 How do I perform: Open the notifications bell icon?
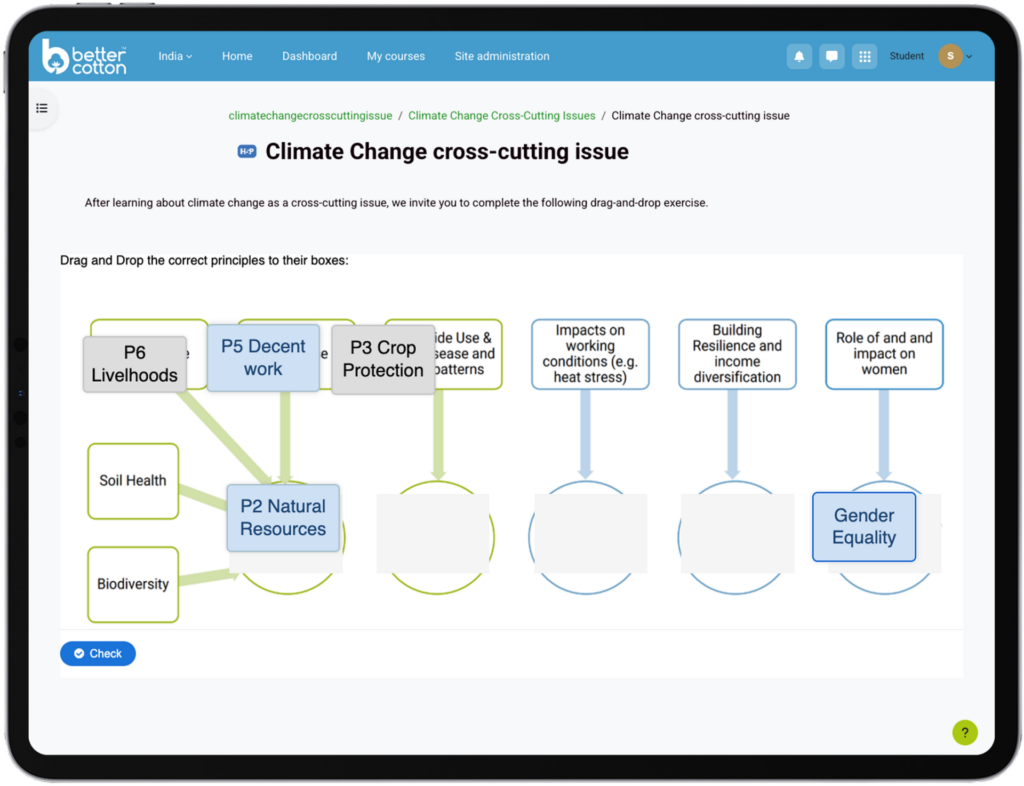pos(799,57)
